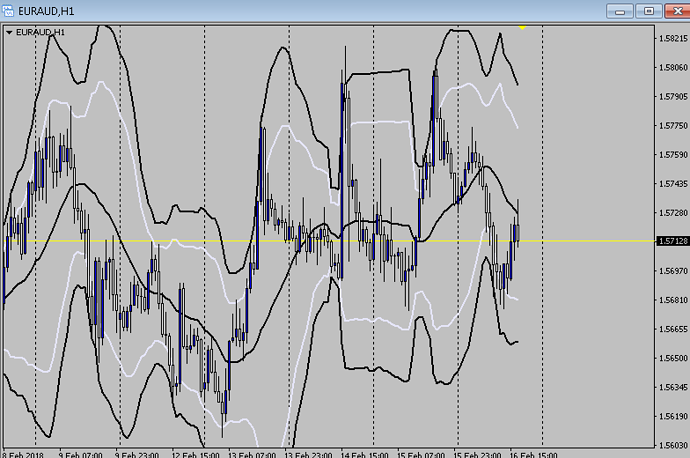Click the 13 Feb 23:00 time label
This screenshot has width=690, height=458.
click(x=308, y=454)
